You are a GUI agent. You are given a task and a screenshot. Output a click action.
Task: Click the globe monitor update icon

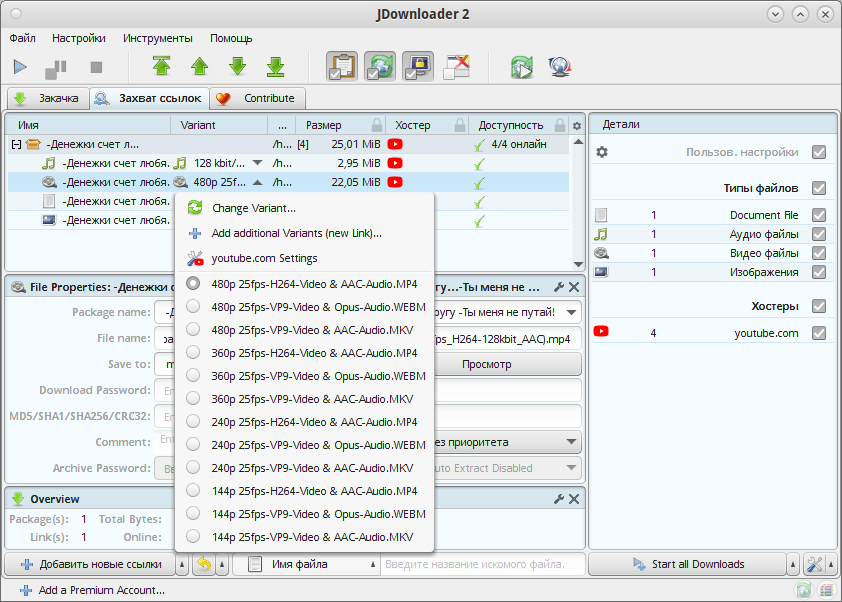click(x=560, y=67)
